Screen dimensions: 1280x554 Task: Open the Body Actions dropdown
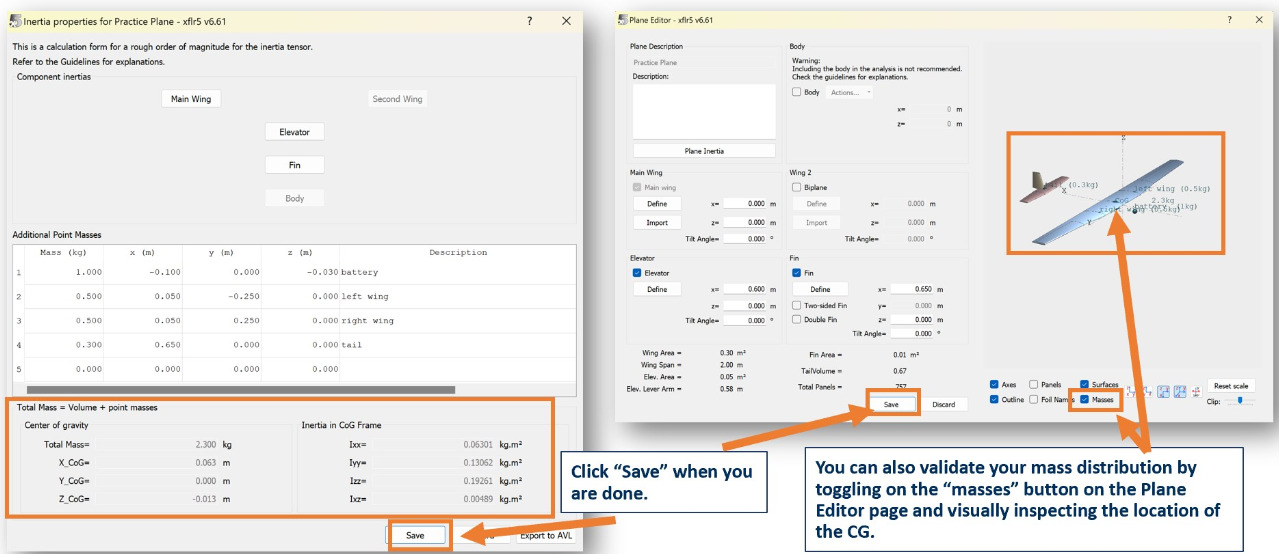850,92
